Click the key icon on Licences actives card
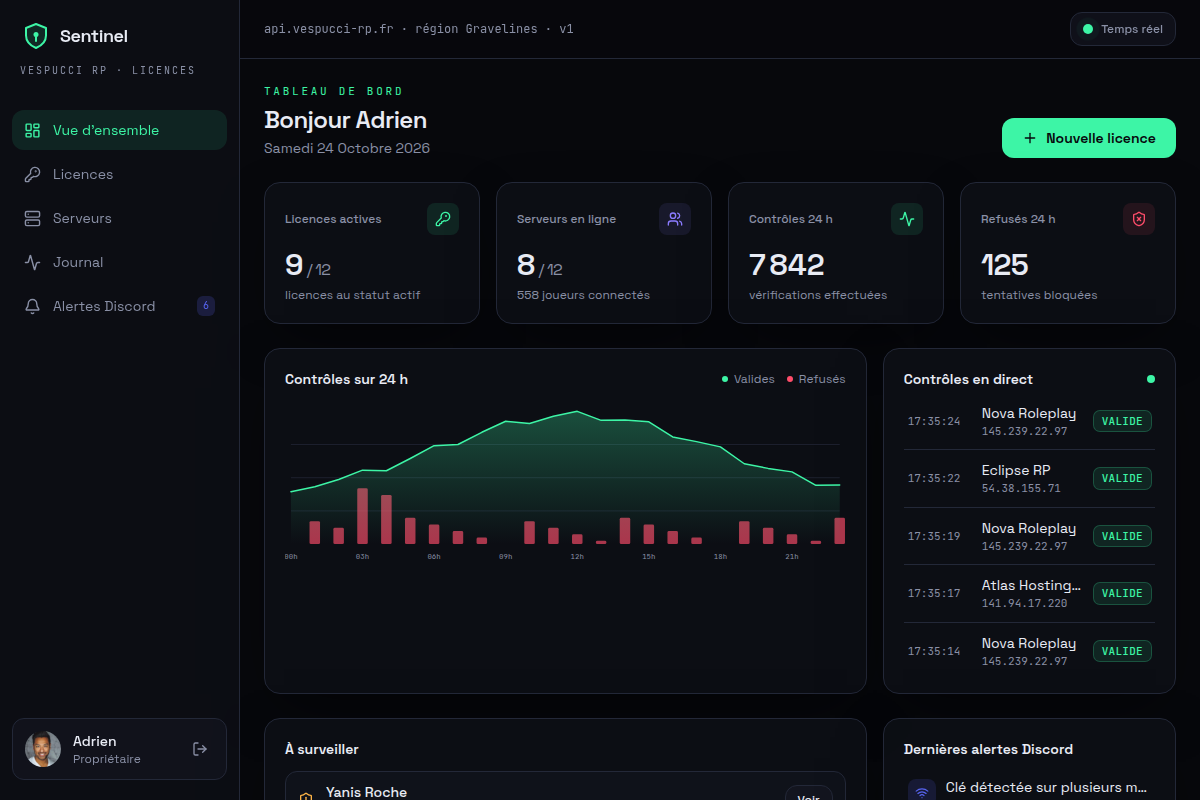Image resolution: width=1200 pixels, height=800 pixels. point(443,219)
